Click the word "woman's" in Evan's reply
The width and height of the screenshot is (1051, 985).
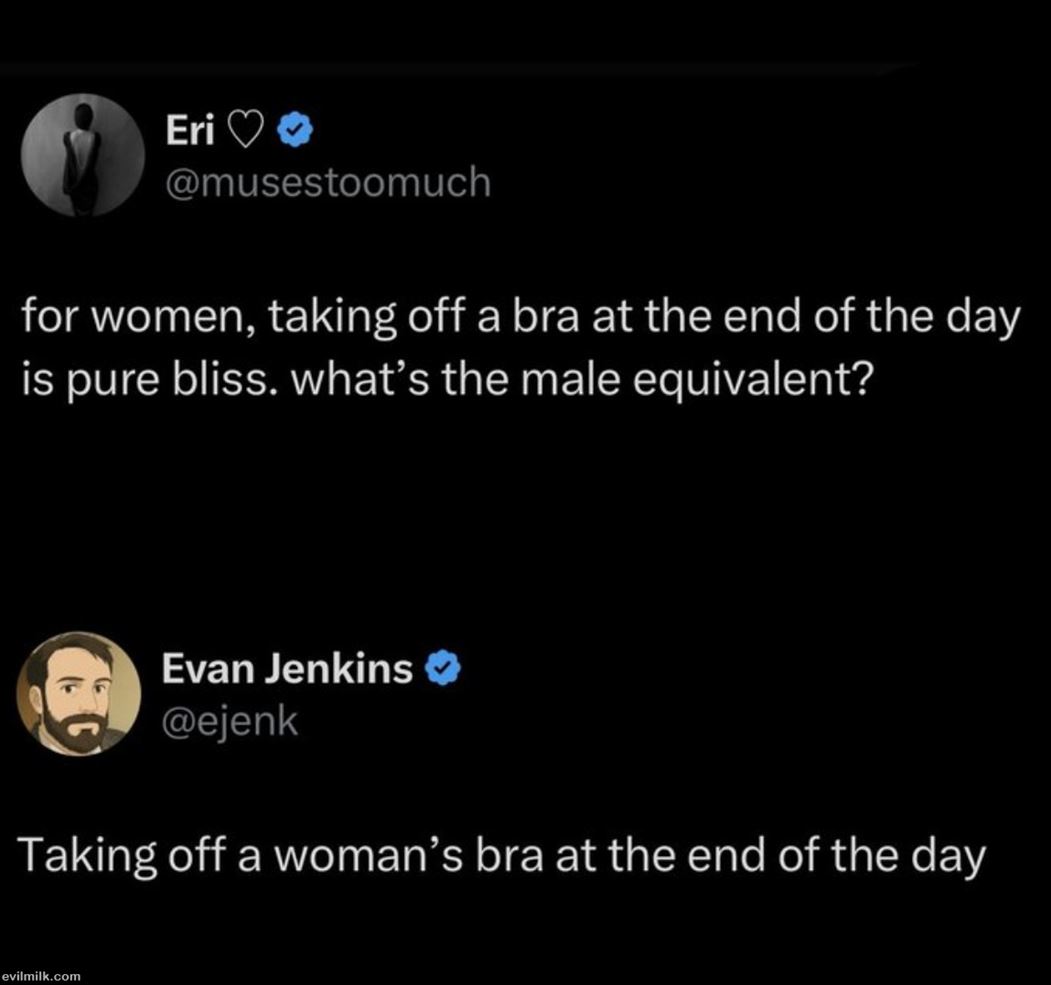(372, 857)
